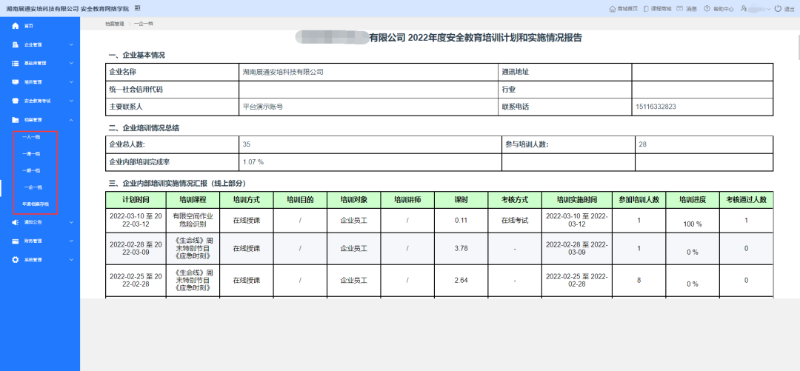Open the 一课一档 submenu item

click(x=32, y=154)
